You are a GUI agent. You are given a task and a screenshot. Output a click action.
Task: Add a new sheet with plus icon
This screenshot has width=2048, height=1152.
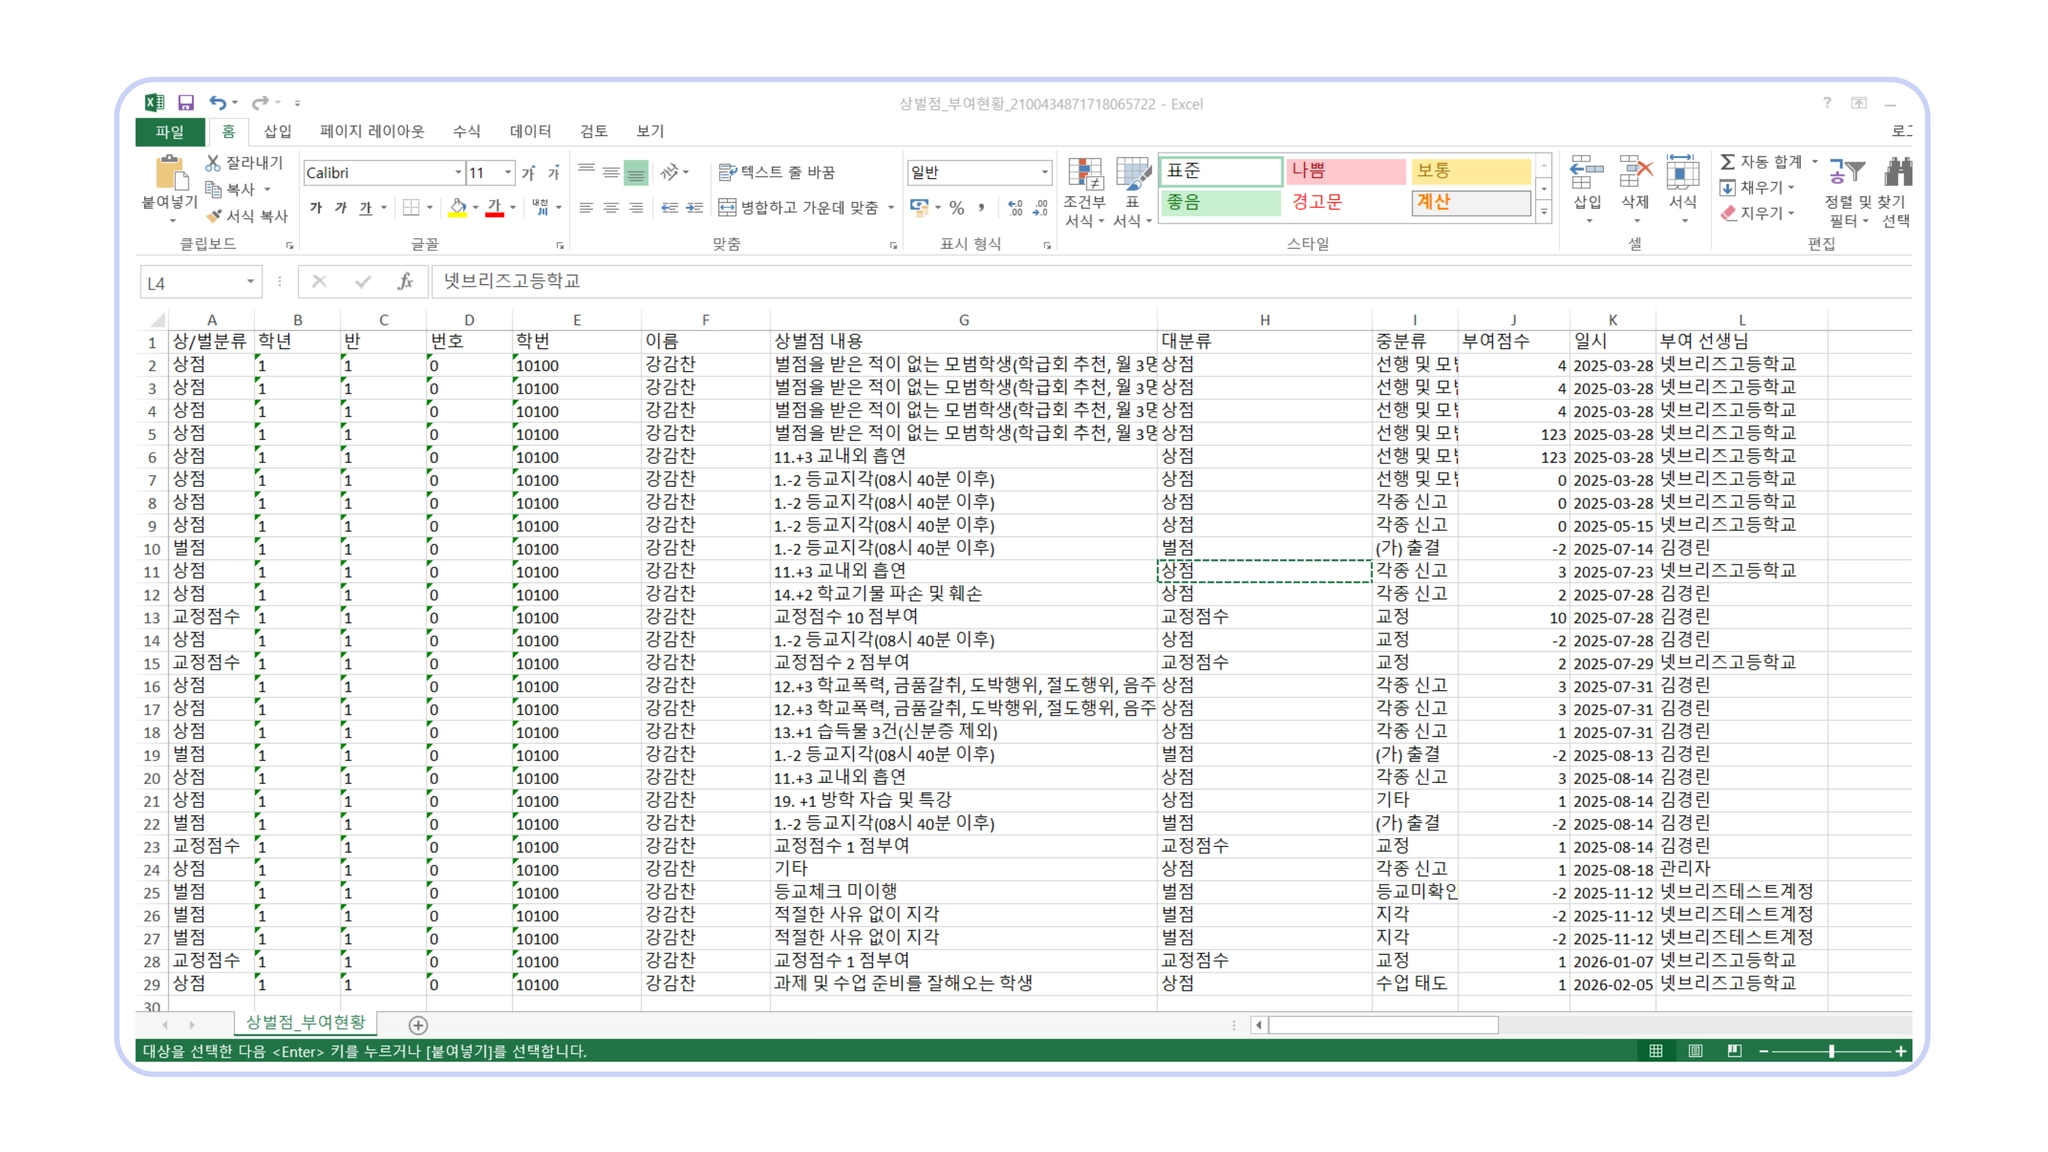[418, 1025]
